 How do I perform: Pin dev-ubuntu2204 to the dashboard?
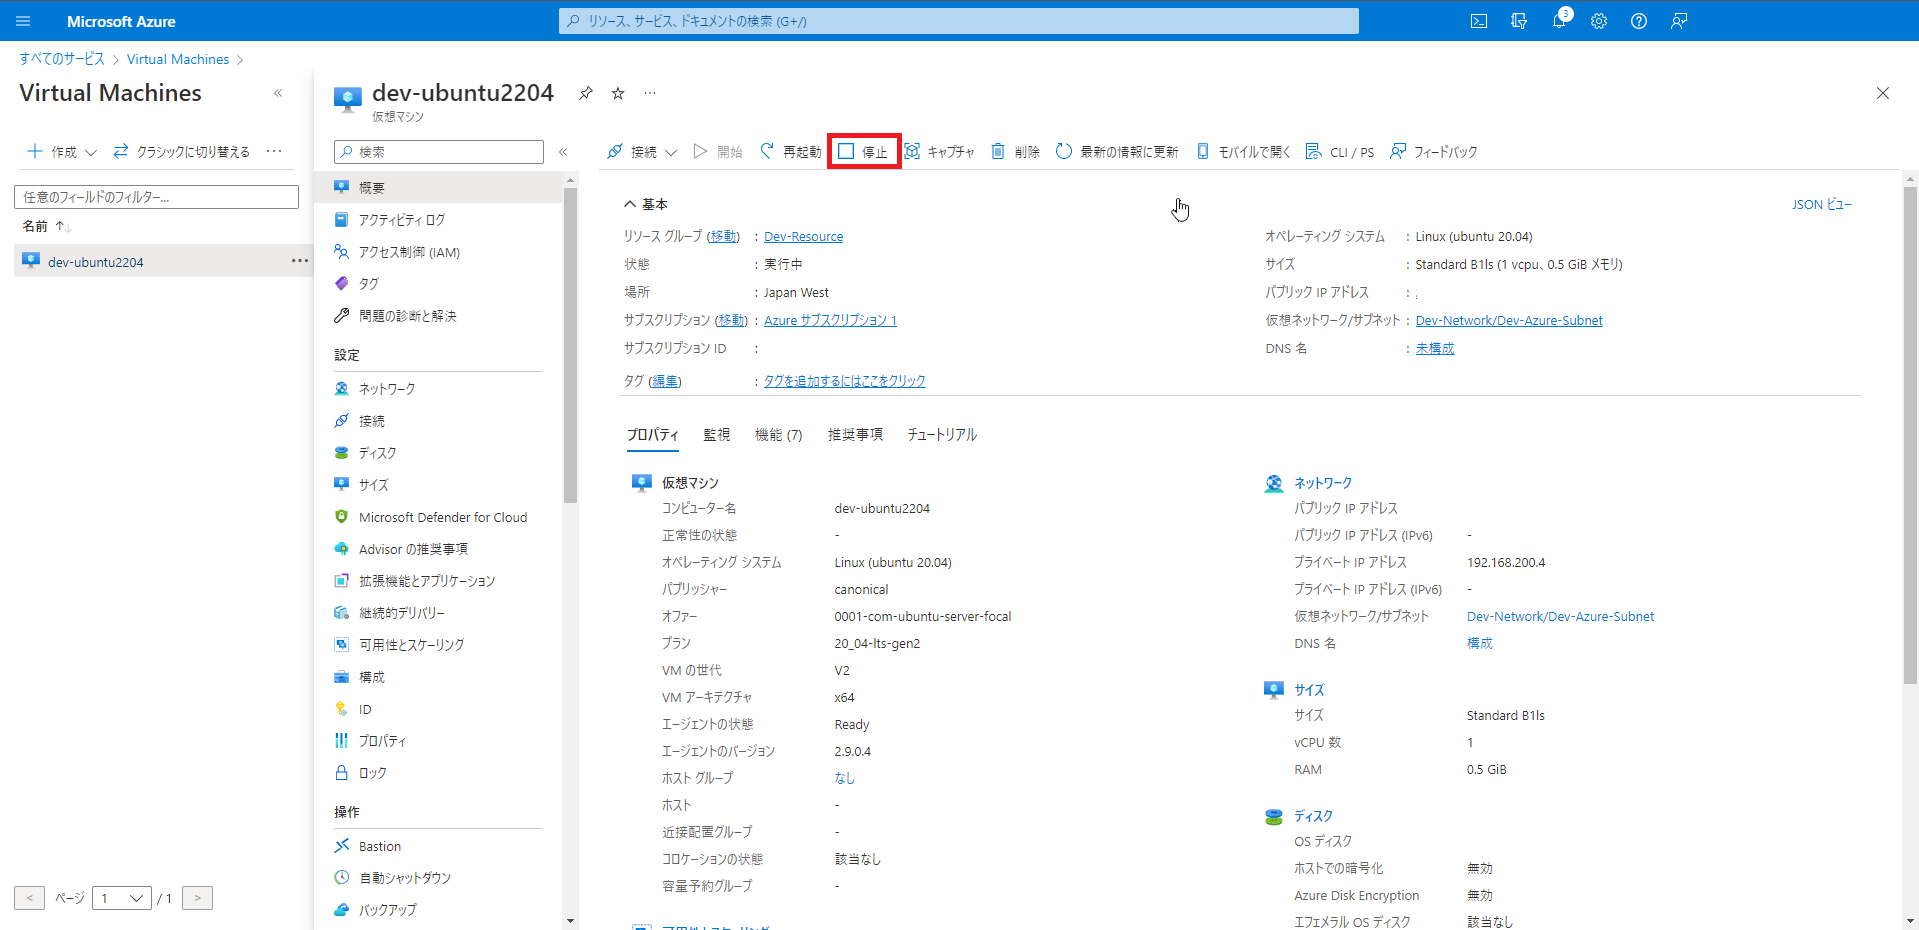(586, 93)
